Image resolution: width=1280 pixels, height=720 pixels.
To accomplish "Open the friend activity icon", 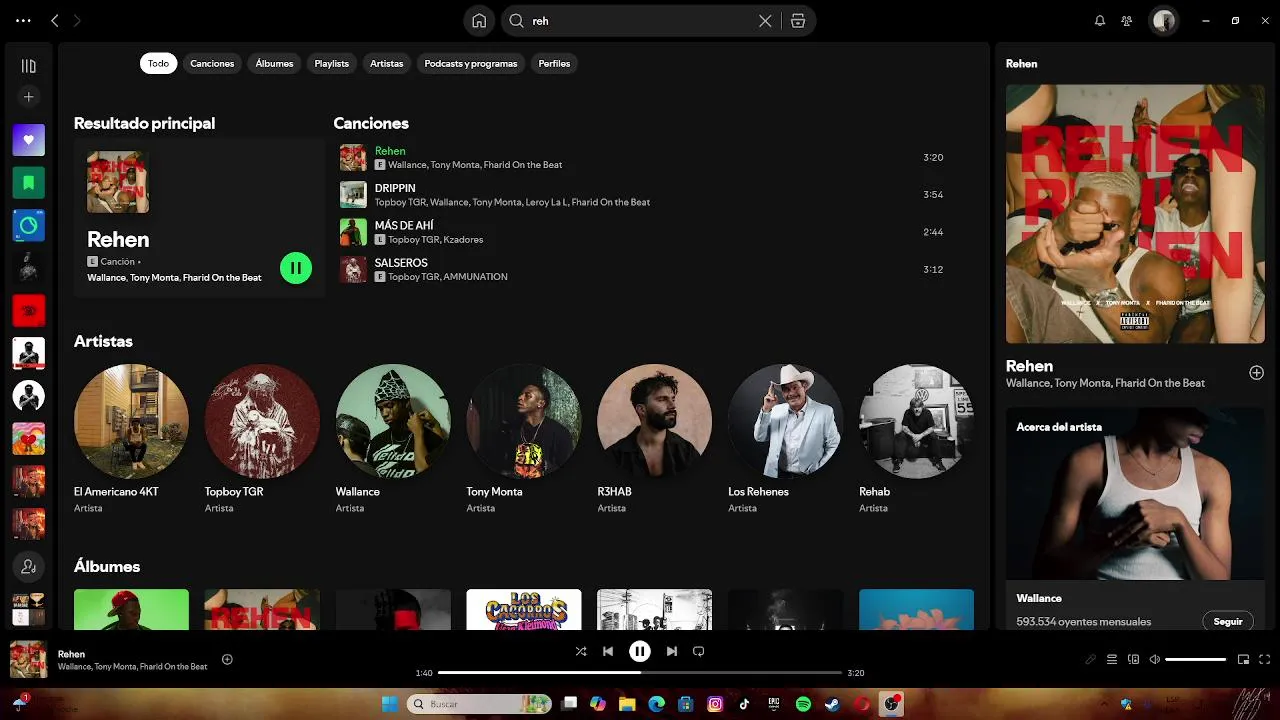I will tap(1127, 21).
